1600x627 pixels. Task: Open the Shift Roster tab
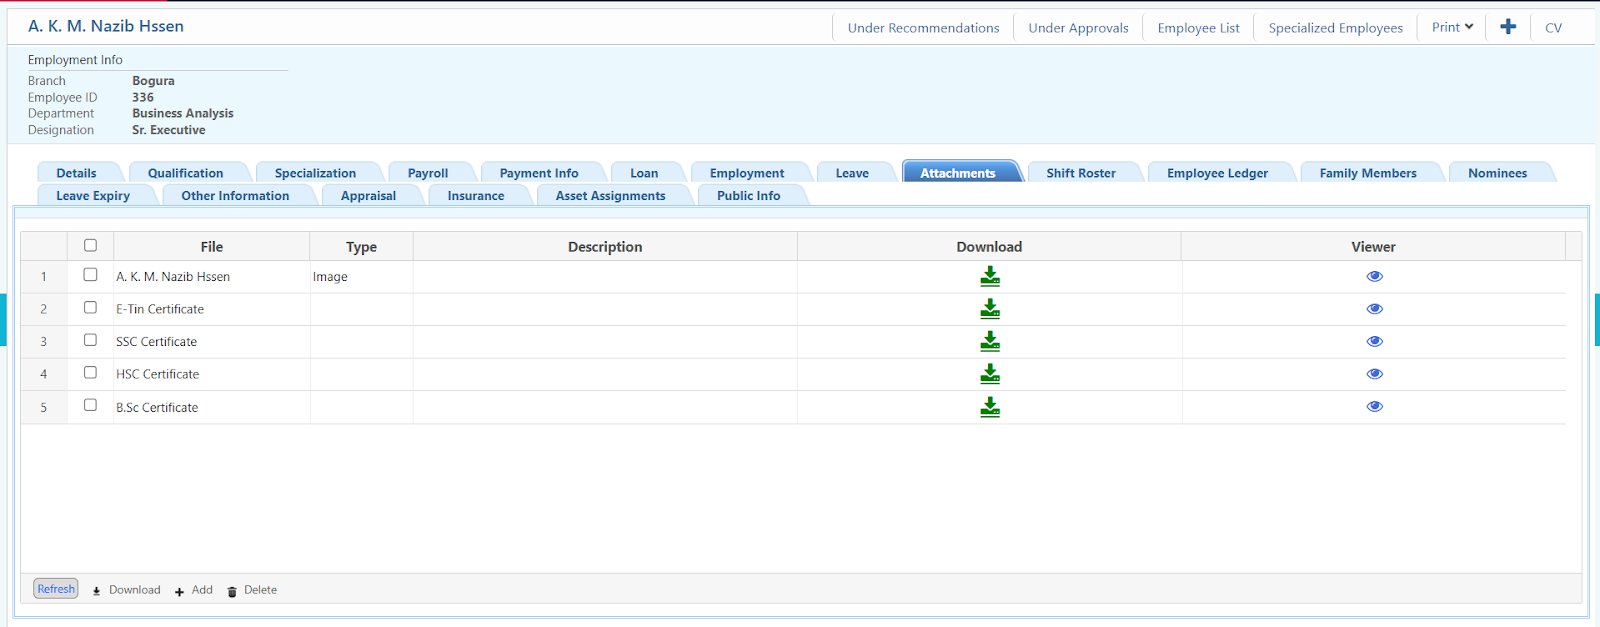click(1081, 173)
